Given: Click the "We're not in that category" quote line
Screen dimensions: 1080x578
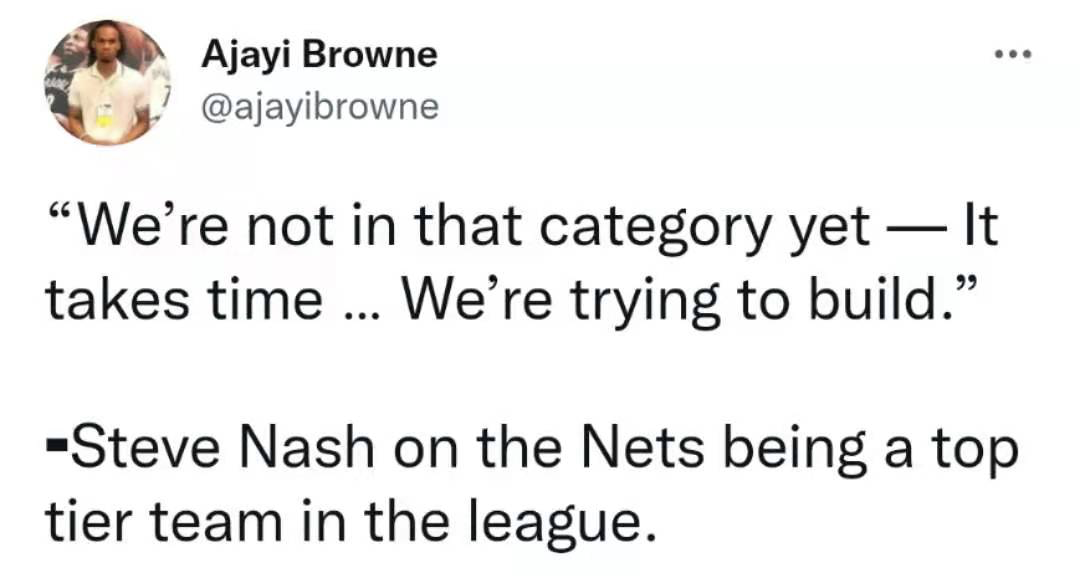Looking at the screenshot, I should (522, 227).
